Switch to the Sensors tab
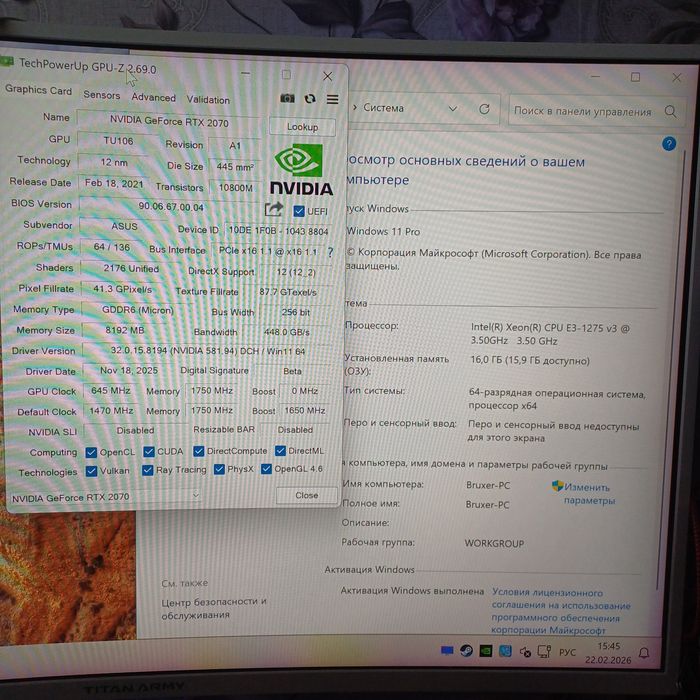Screen dimensions: 700x700 coord(102,95)
